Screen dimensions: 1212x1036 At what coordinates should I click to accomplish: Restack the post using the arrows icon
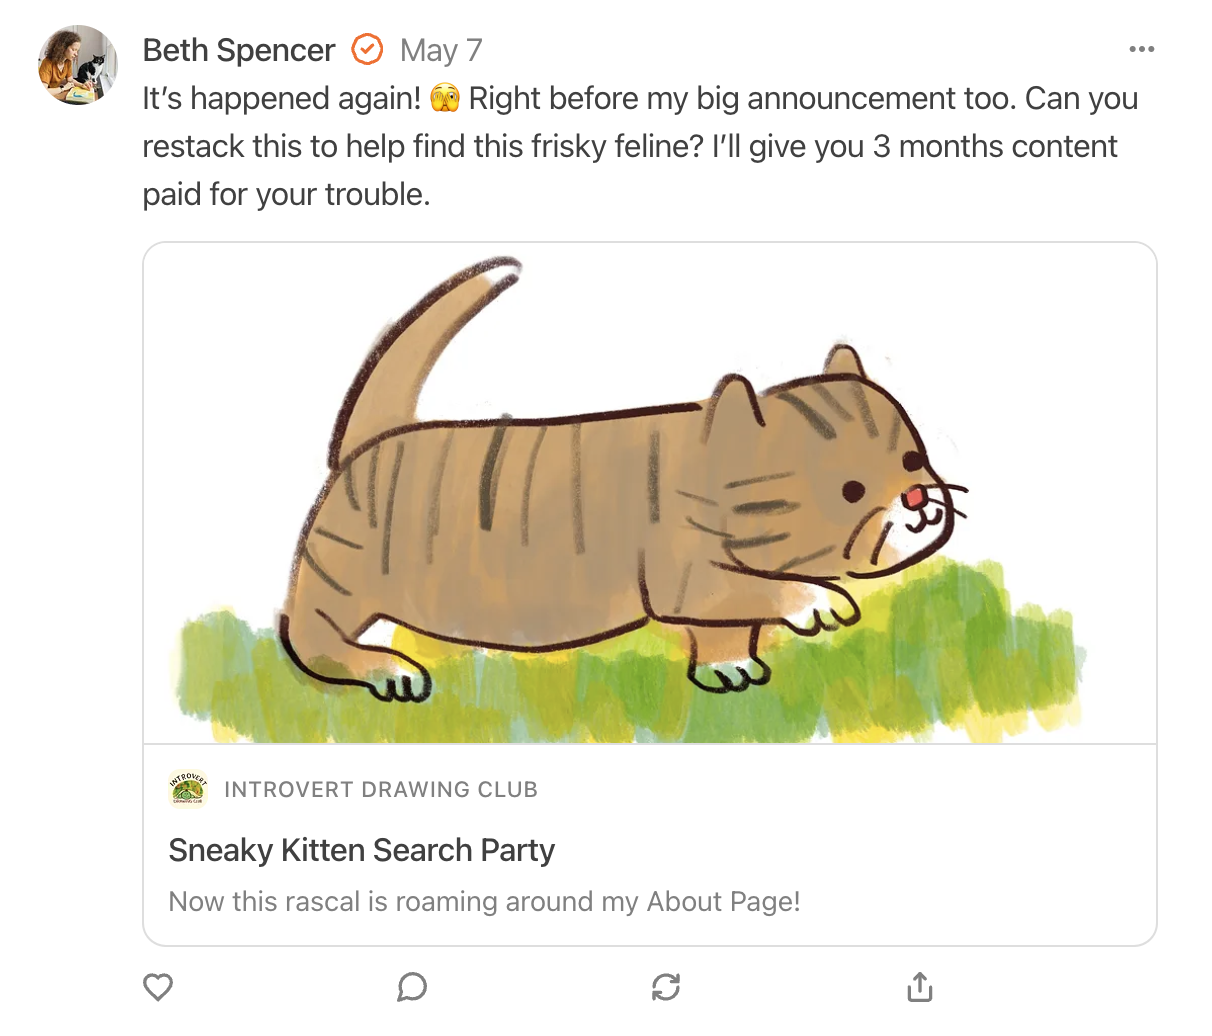(666, 987)
